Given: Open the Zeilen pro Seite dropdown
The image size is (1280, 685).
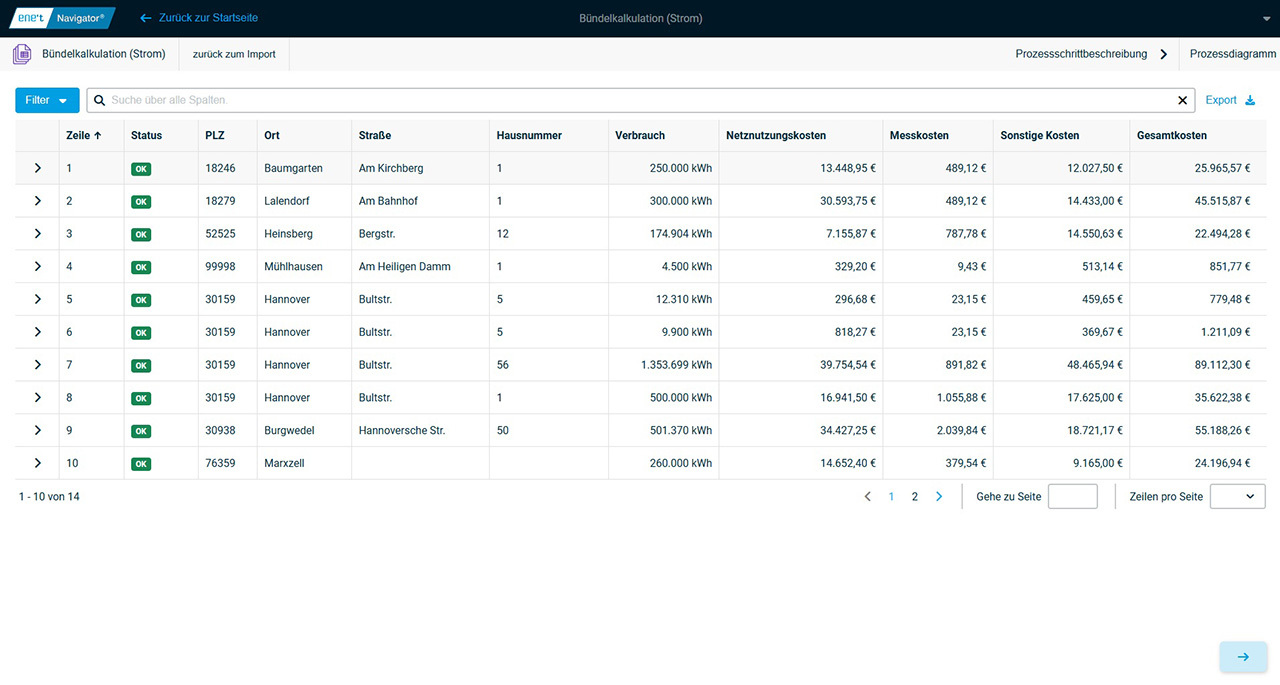Looking at the screenshot, I should (1237, 496).
